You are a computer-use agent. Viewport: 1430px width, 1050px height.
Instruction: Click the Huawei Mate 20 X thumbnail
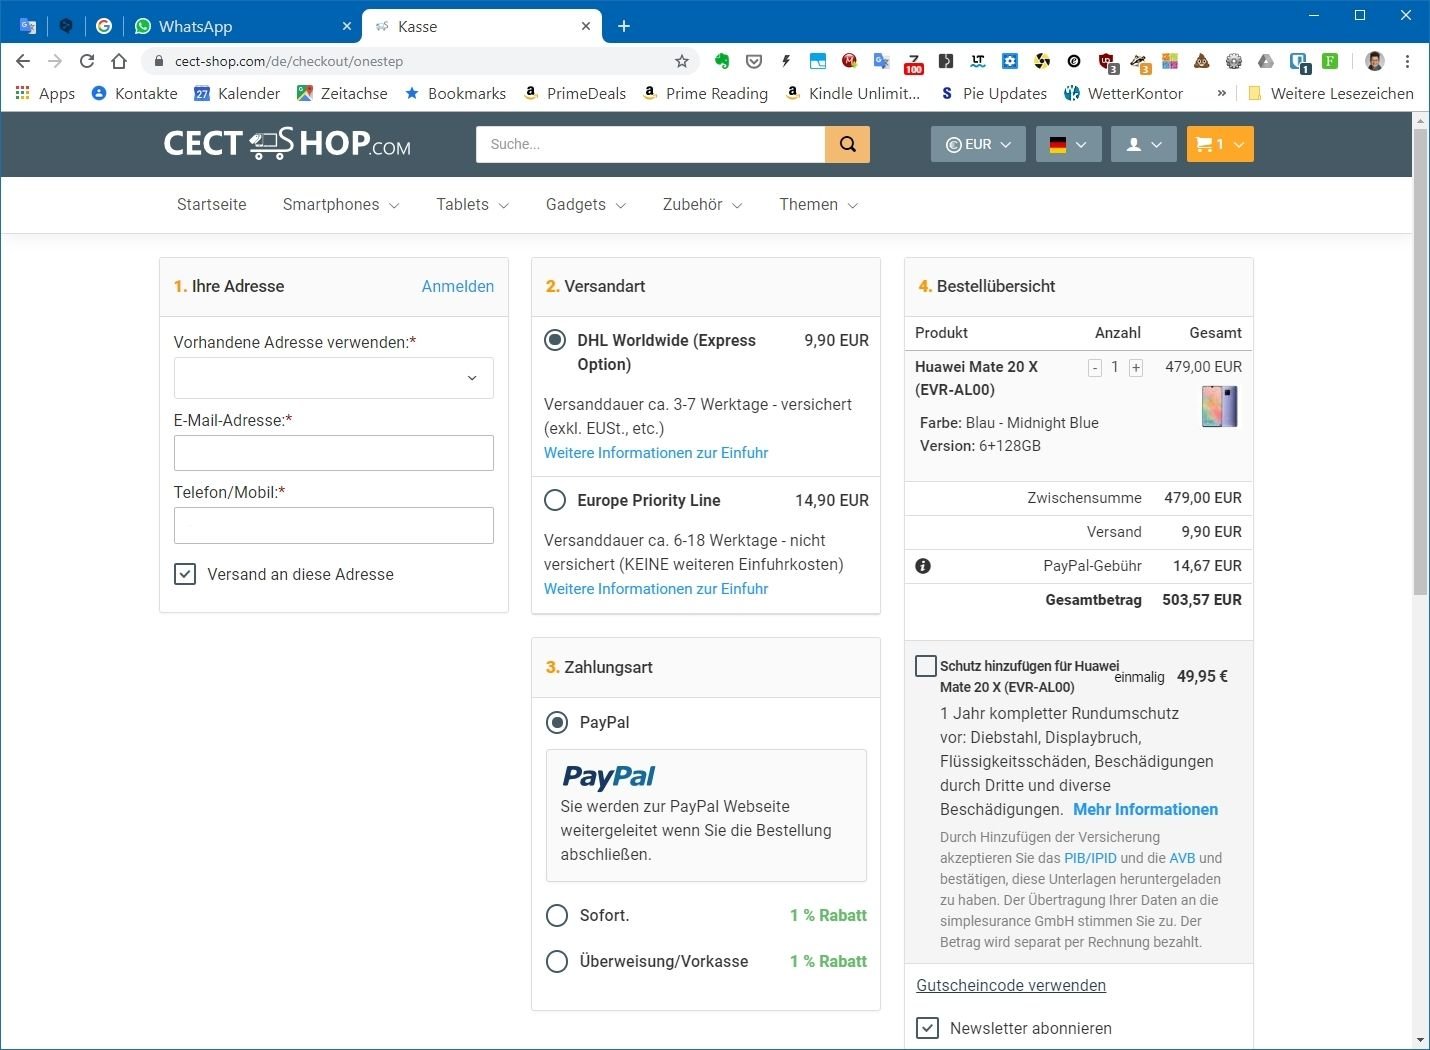click(1220, 406)
